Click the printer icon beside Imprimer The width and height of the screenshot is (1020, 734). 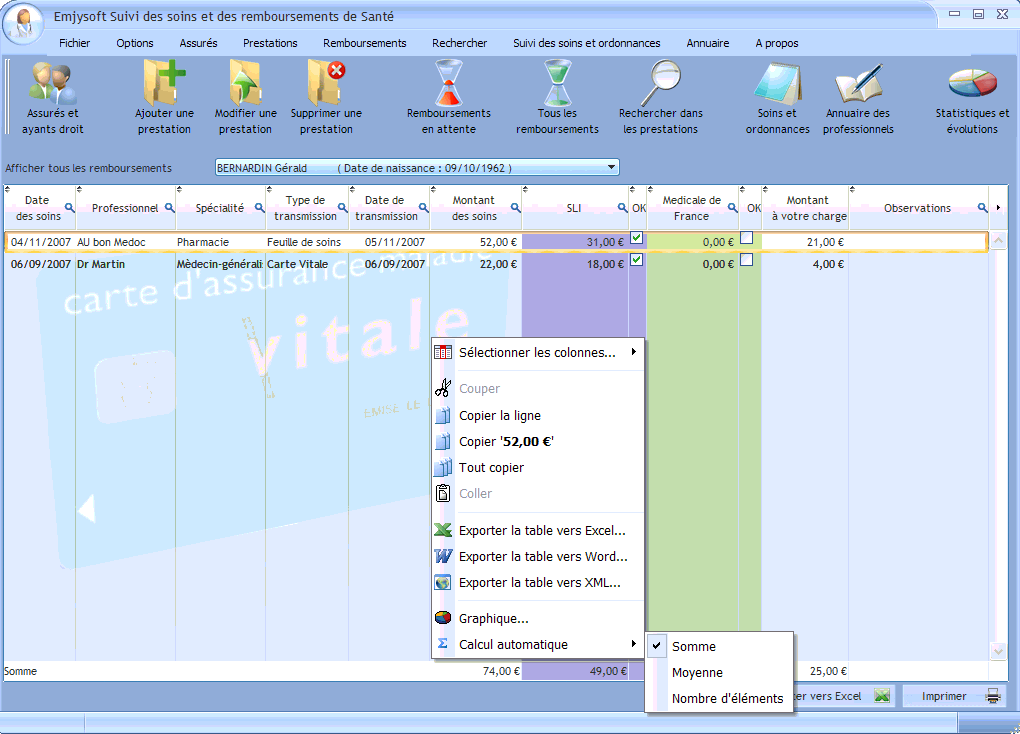pos(993,696)
